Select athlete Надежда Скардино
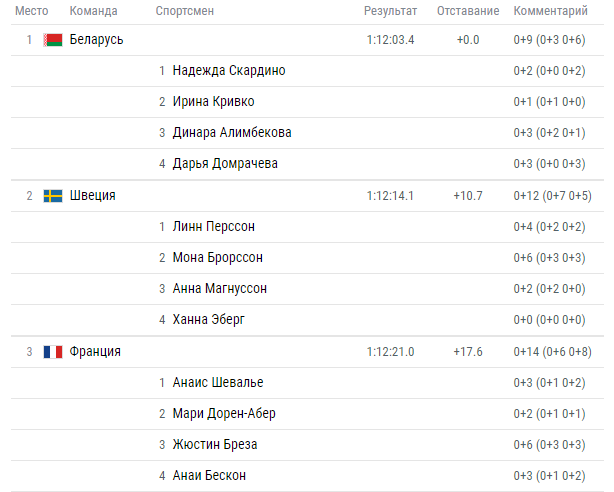 click(229, 71)
